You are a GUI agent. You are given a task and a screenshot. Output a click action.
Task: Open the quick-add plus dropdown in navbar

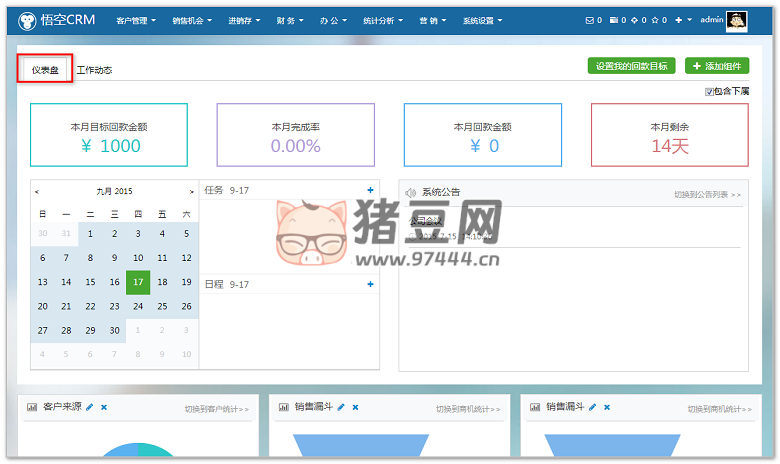[x=683, y=20]
